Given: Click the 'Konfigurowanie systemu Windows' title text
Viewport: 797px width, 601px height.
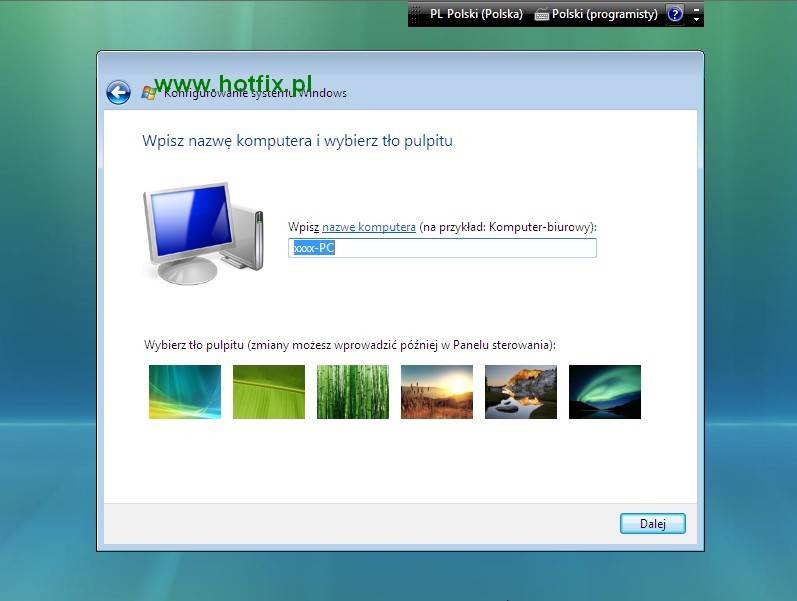Looking at the screenshot, I should tap(255, 93).
